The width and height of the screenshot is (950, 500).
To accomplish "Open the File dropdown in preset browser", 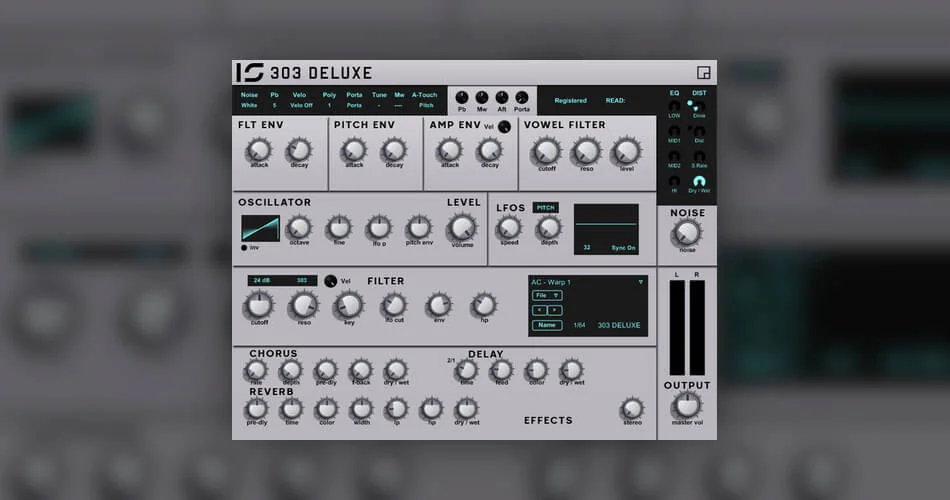I will click(x=547, y=295).
